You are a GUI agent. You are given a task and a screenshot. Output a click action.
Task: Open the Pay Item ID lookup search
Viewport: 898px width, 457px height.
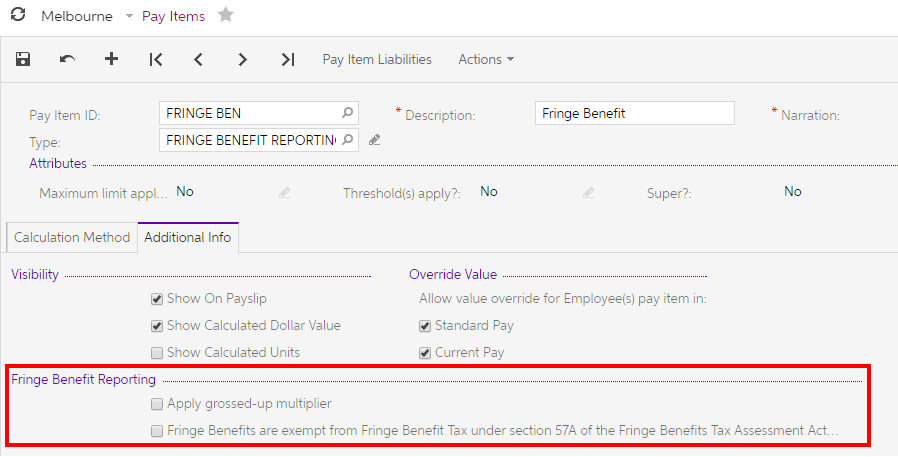tap(347, 113)
